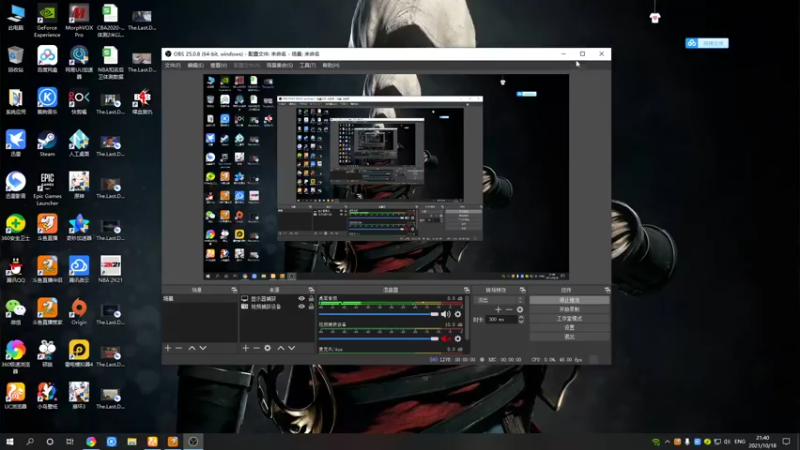Pop out the Scenes dock panel
Screen dimensions: 800x450
click(234, 290)
